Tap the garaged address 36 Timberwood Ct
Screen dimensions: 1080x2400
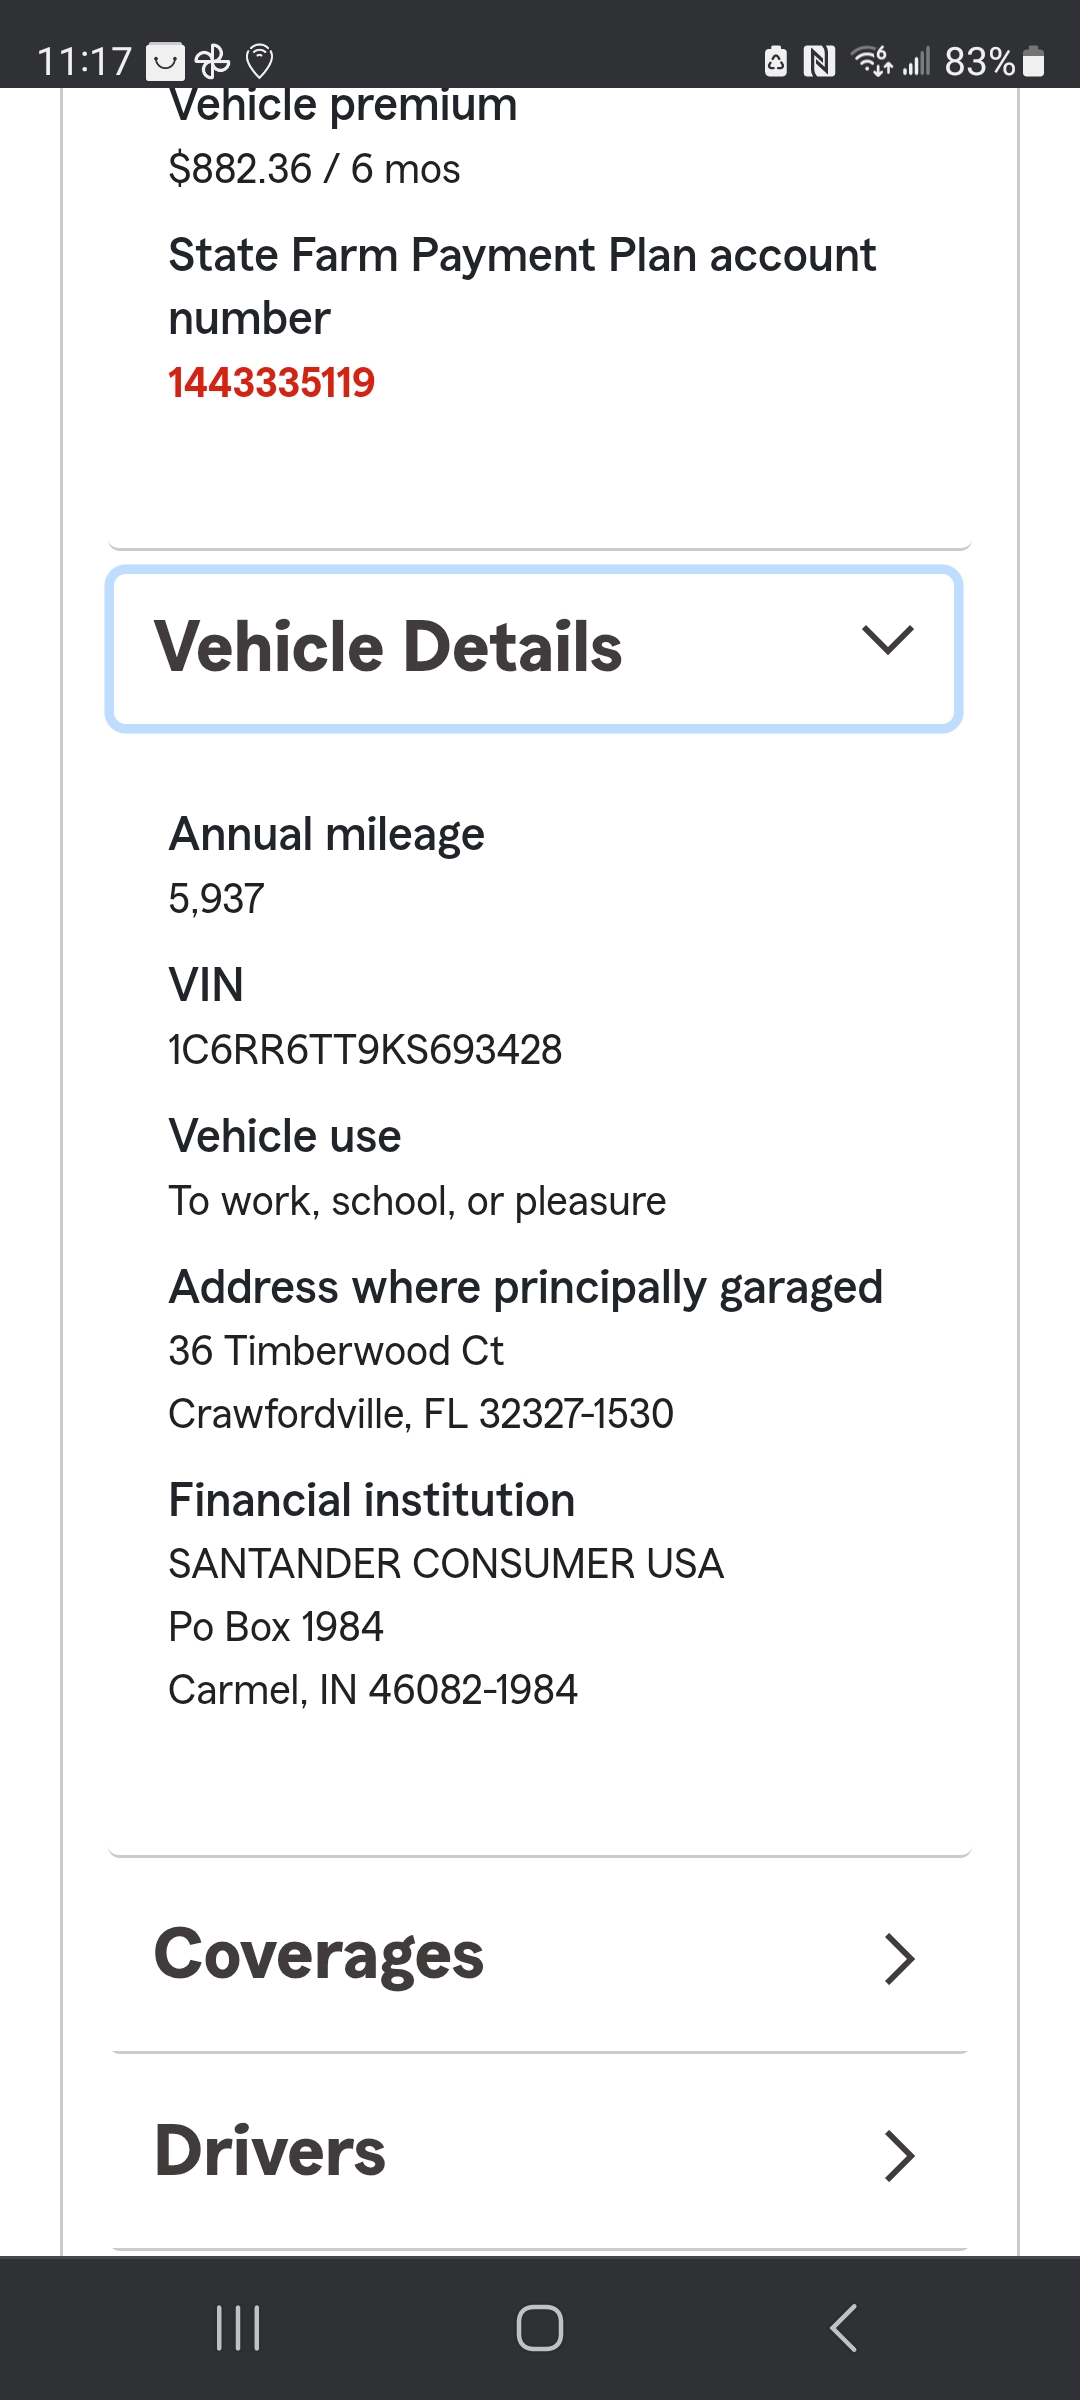[x=336, y=1351]
